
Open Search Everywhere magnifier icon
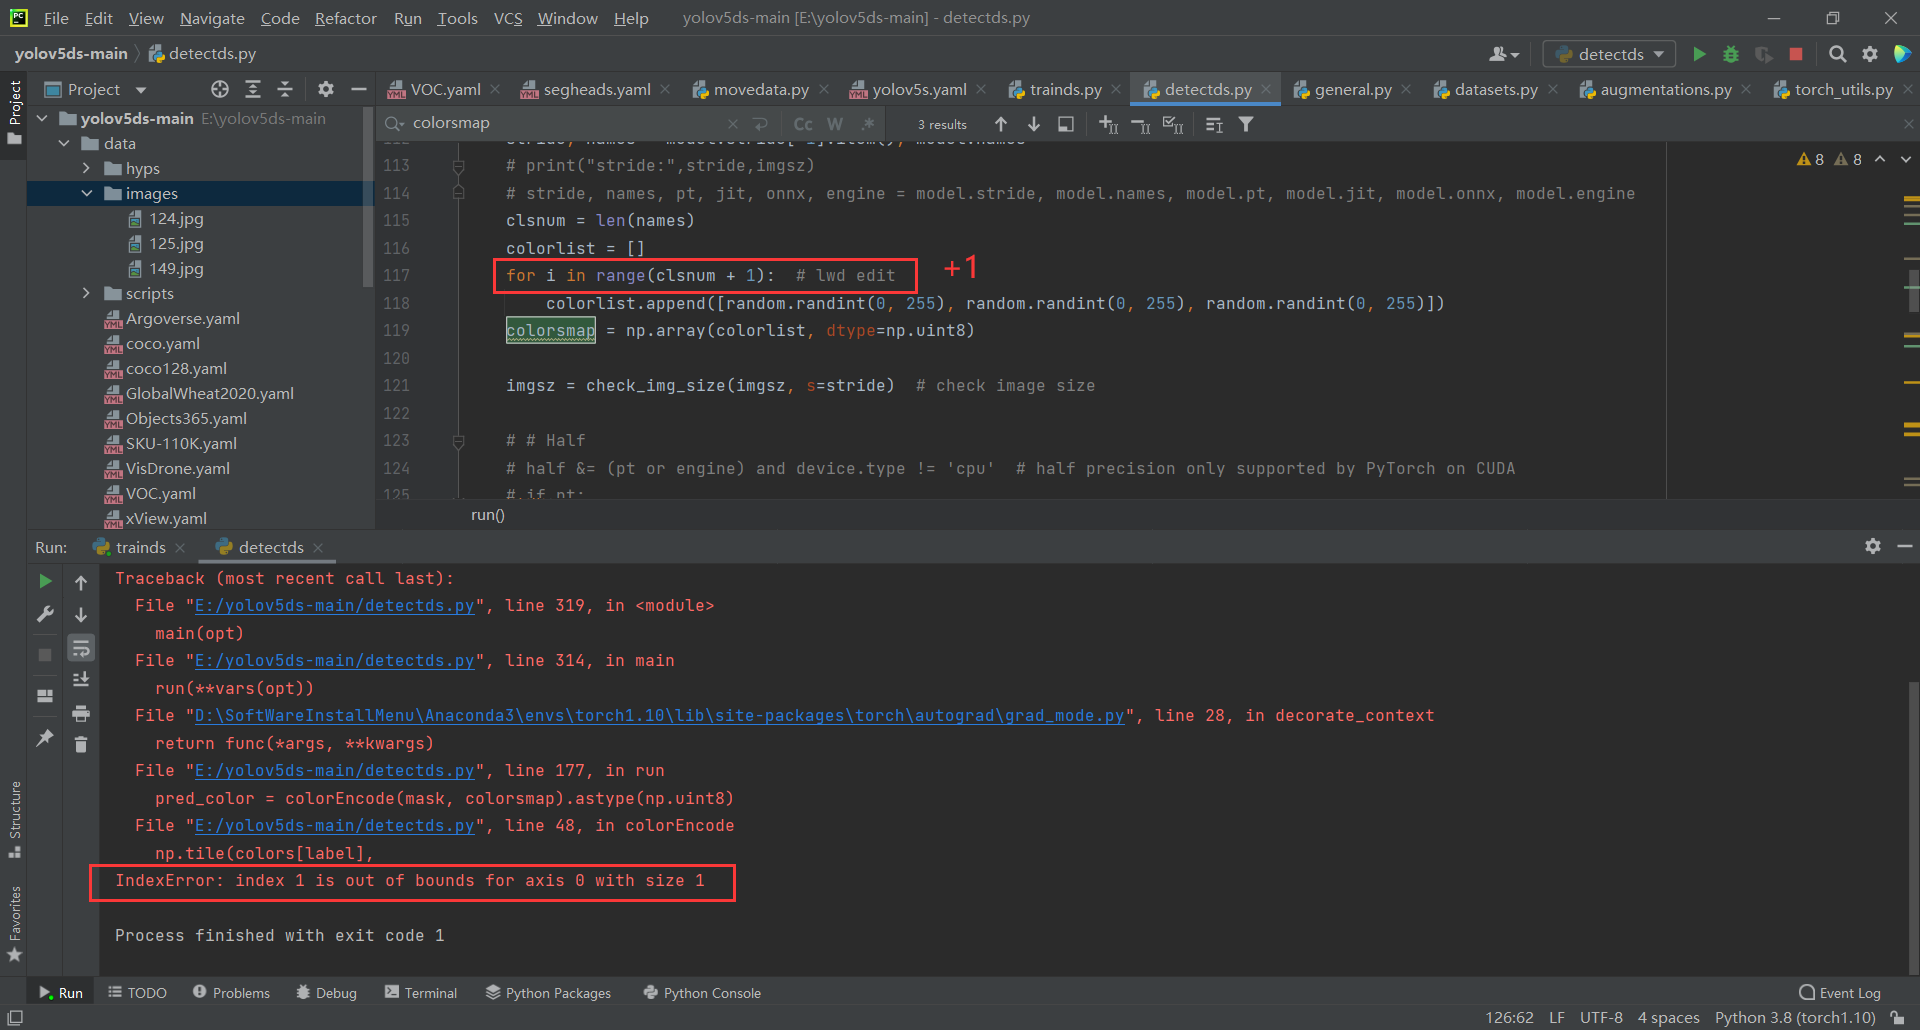1837,54
